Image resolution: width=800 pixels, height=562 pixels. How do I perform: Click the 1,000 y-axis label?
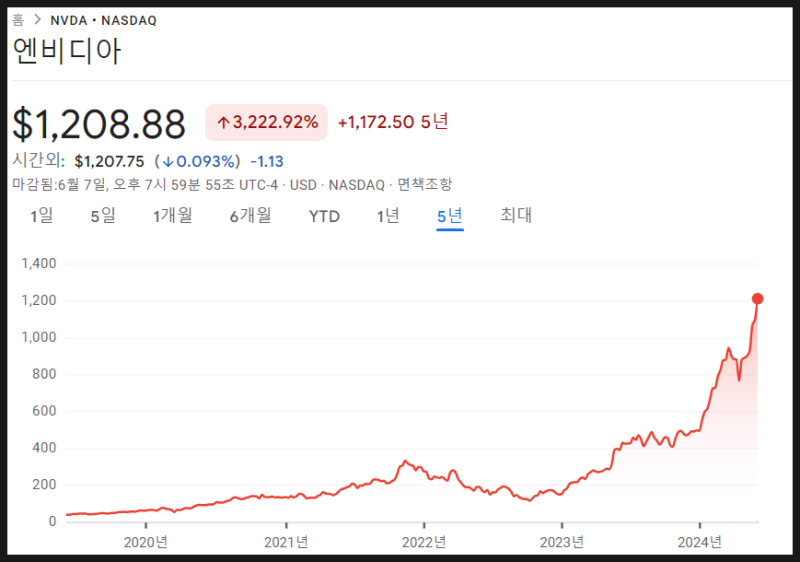point(39,337)
